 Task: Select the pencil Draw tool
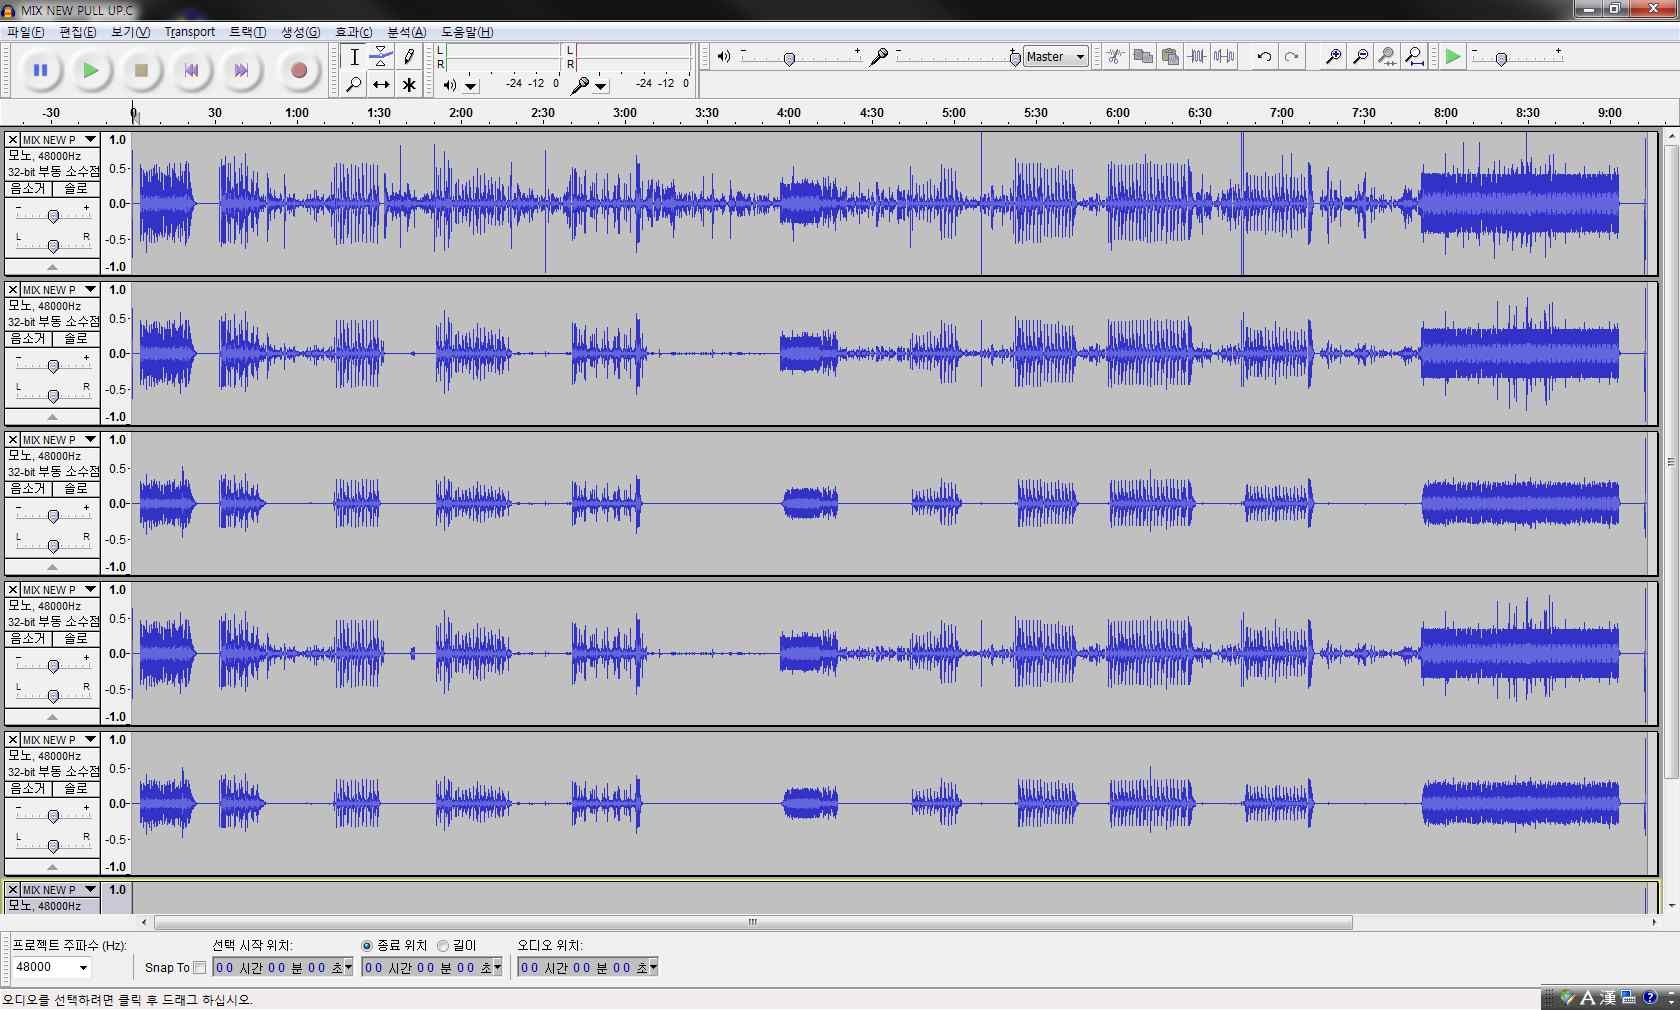pyautogui.click(x=408, y=57)
